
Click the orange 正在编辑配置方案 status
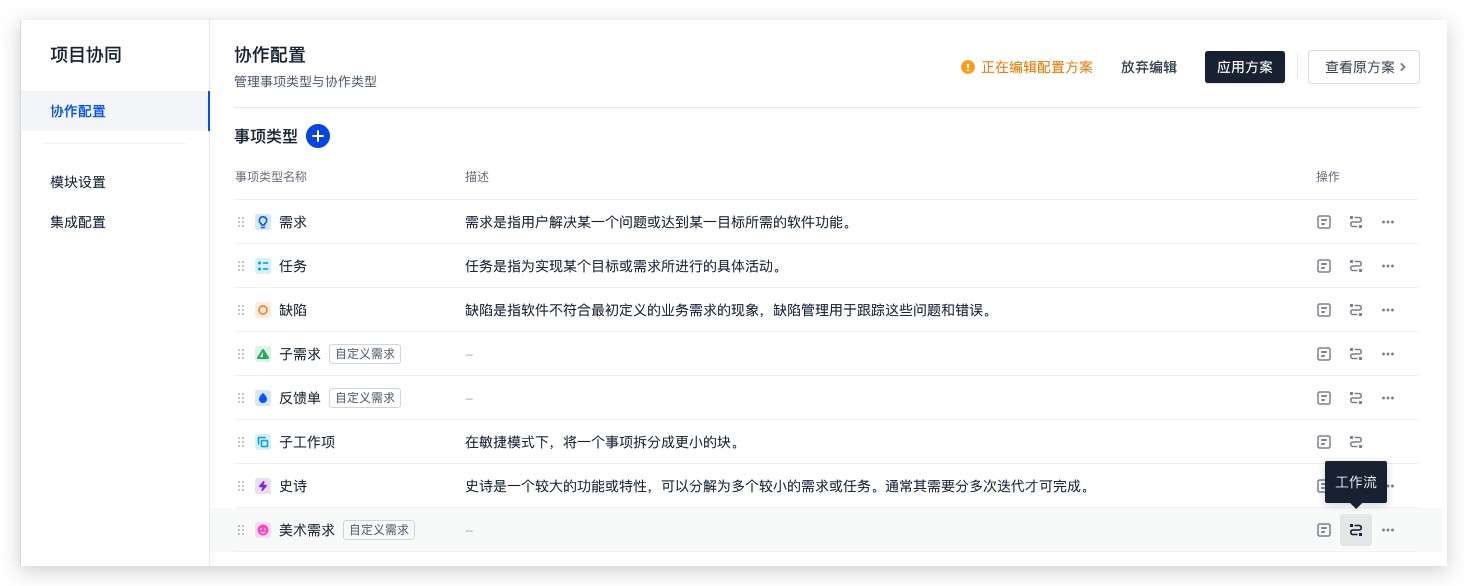1027,67
